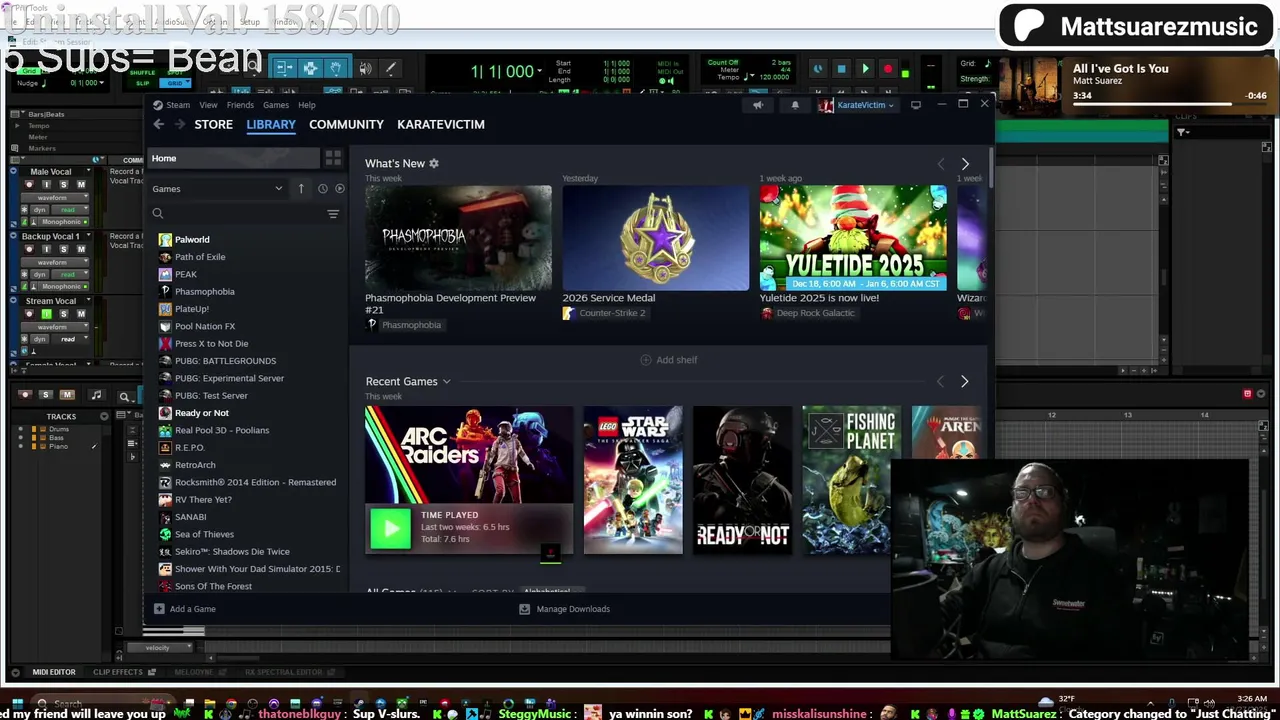
Task: Open Yuletide 2025 is now live news
Action: pyautogui.click(x=853, y=238)
